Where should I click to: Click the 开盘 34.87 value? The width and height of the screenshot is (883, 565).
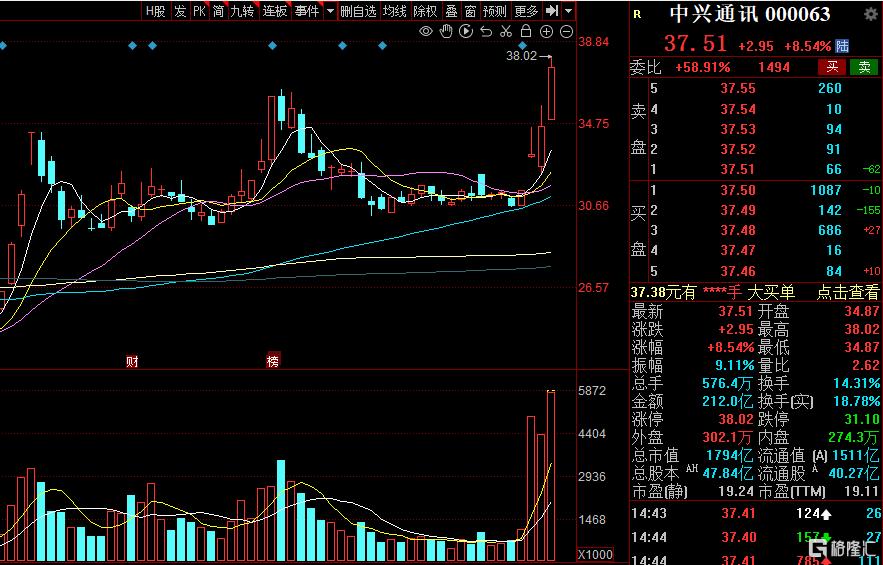pyautogui.click(x=862, y=311)
